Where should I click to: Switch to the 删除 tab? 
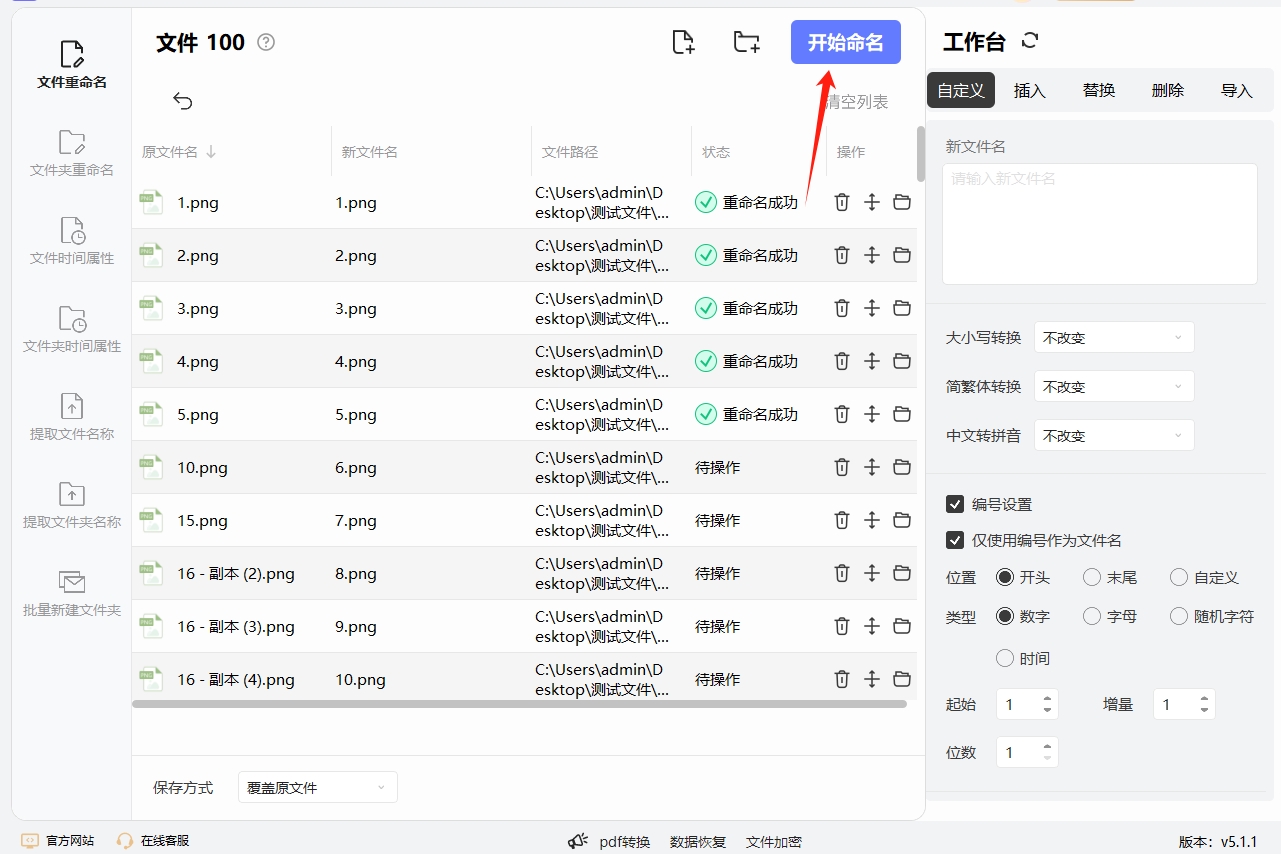tap(1168, 90)
